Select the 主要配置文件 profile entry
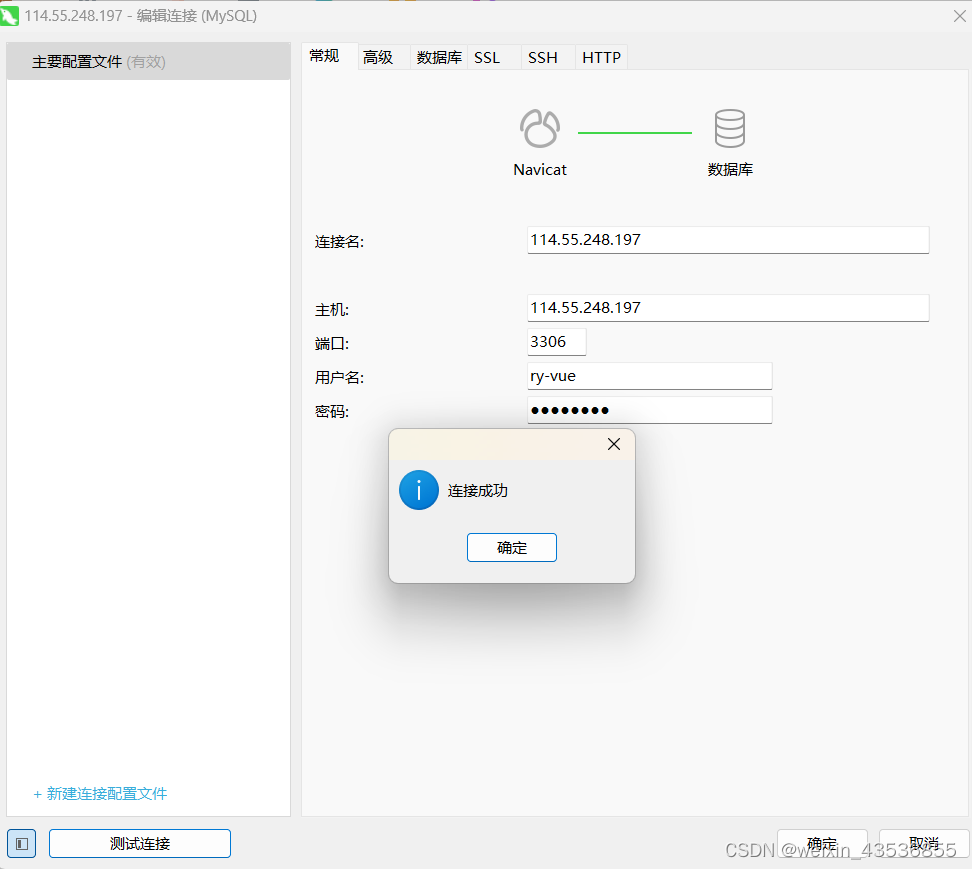Image resolution: width=972 pixels, height=869 pixels. coord(148,61)
